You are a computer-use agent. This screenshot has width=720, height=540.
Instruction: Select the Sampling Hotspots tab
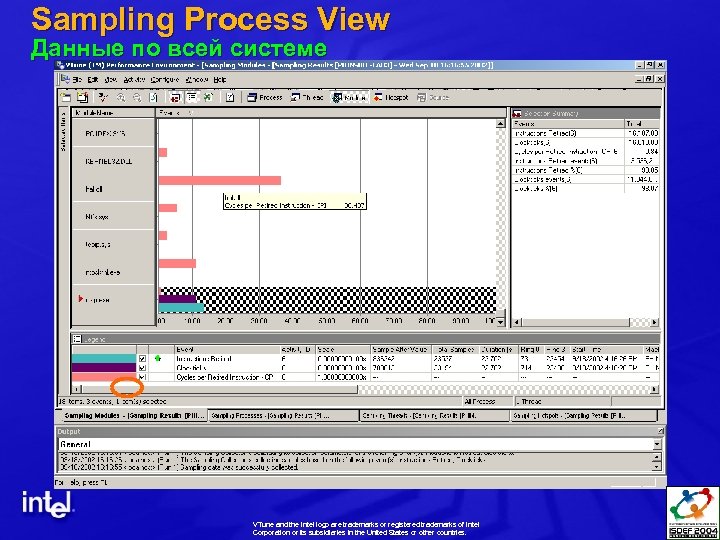(x=585, y=416)
